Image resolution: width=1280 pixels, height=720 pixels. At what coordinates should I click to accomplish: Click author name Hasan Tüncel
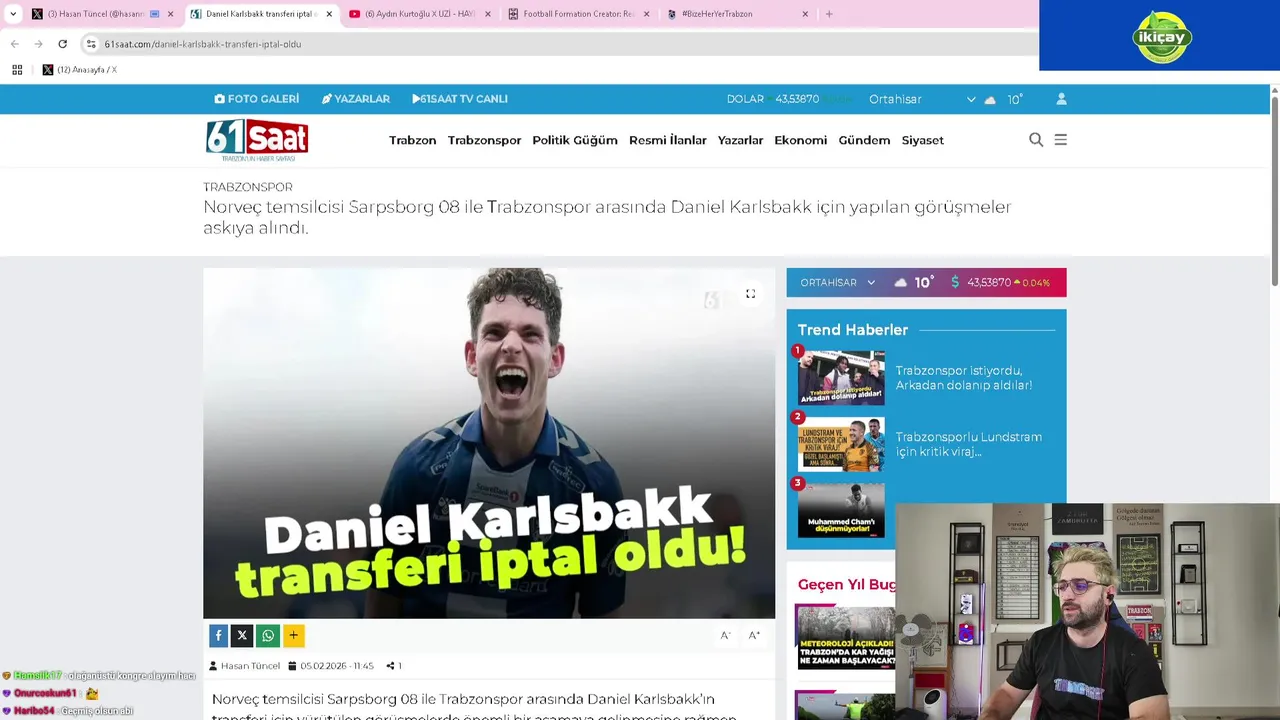pos(250,666)
